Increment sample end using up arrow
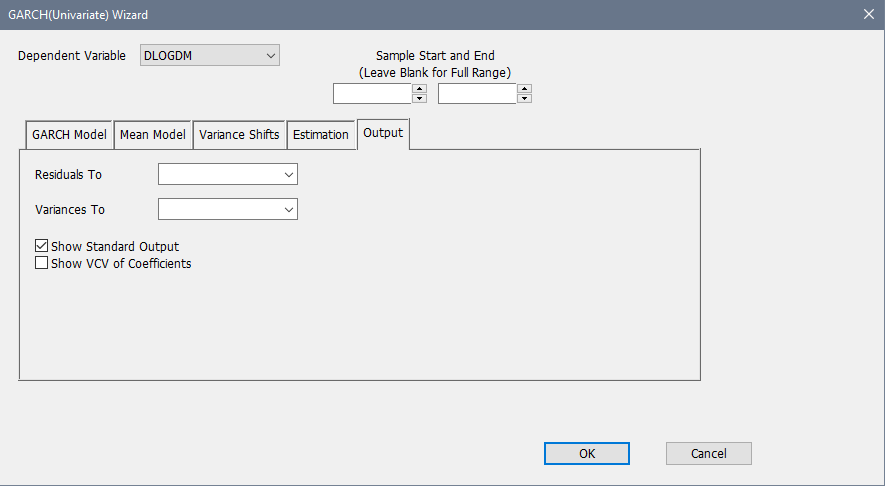 tap(525, 89)
